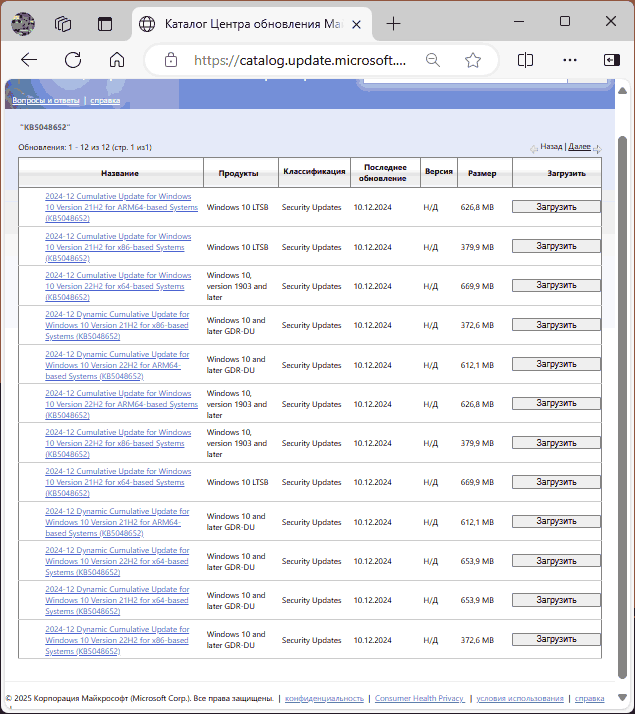This screenshot has width=635, height=714.
Task: Select the Каталог Центра обновления browser tab
Action: (253, 24)
